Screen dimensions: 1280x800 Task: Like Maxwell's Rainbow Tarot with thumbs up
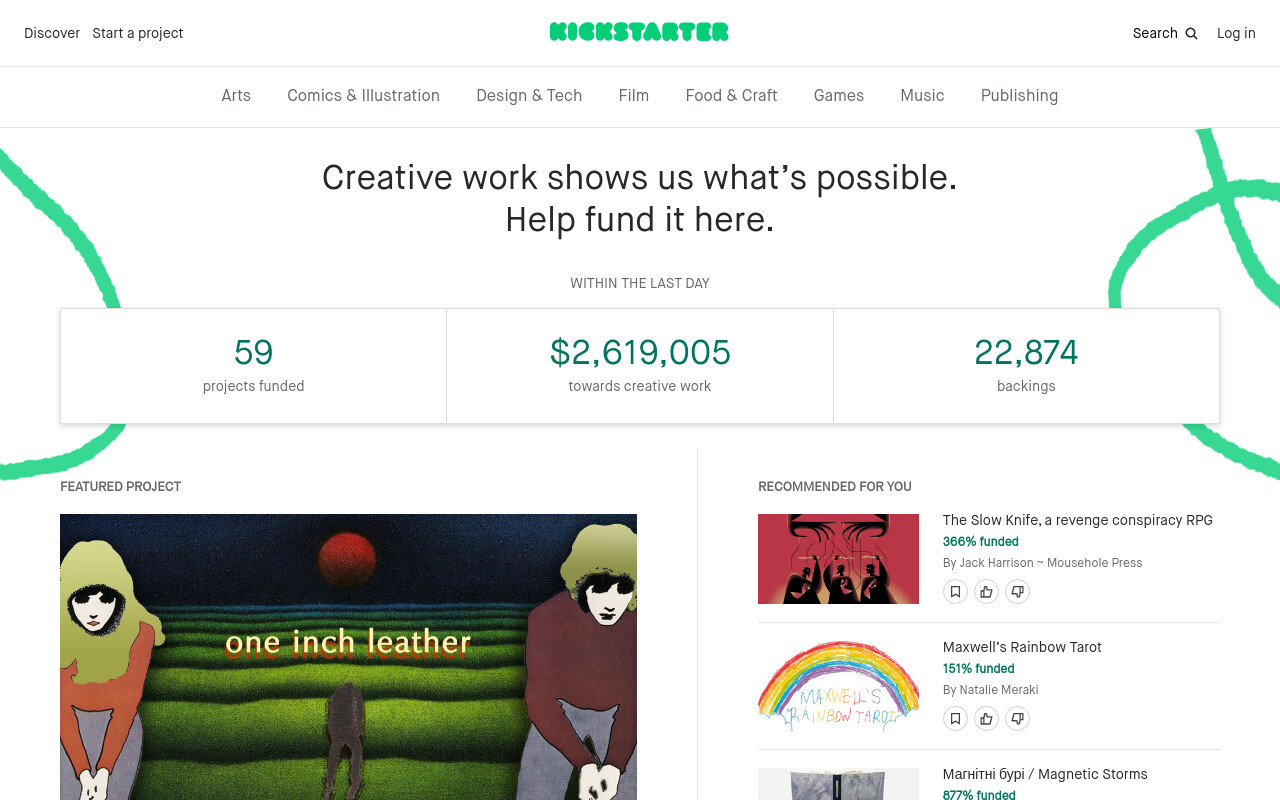click(x=986, y=719)
